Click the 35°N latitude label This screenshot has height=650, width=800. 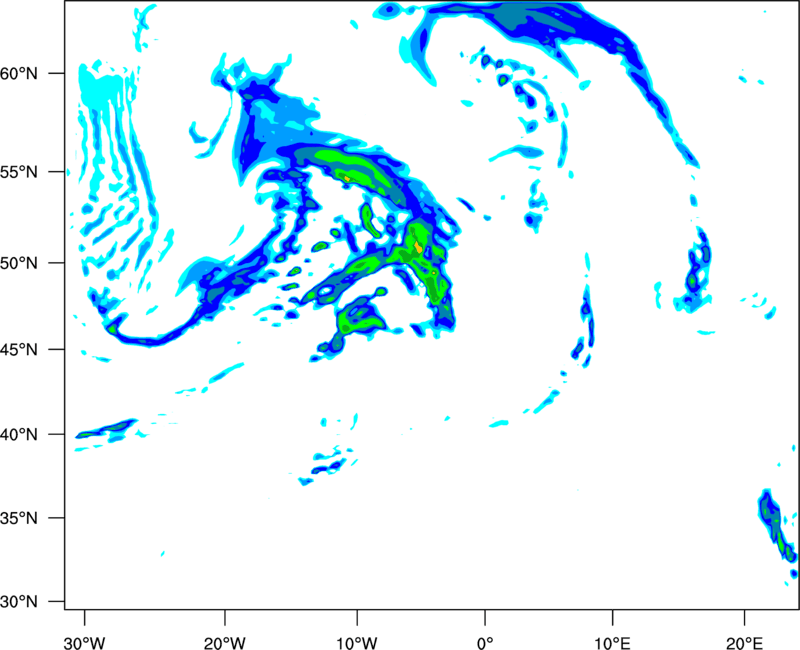pyautogui.click(x=19, y=518)
